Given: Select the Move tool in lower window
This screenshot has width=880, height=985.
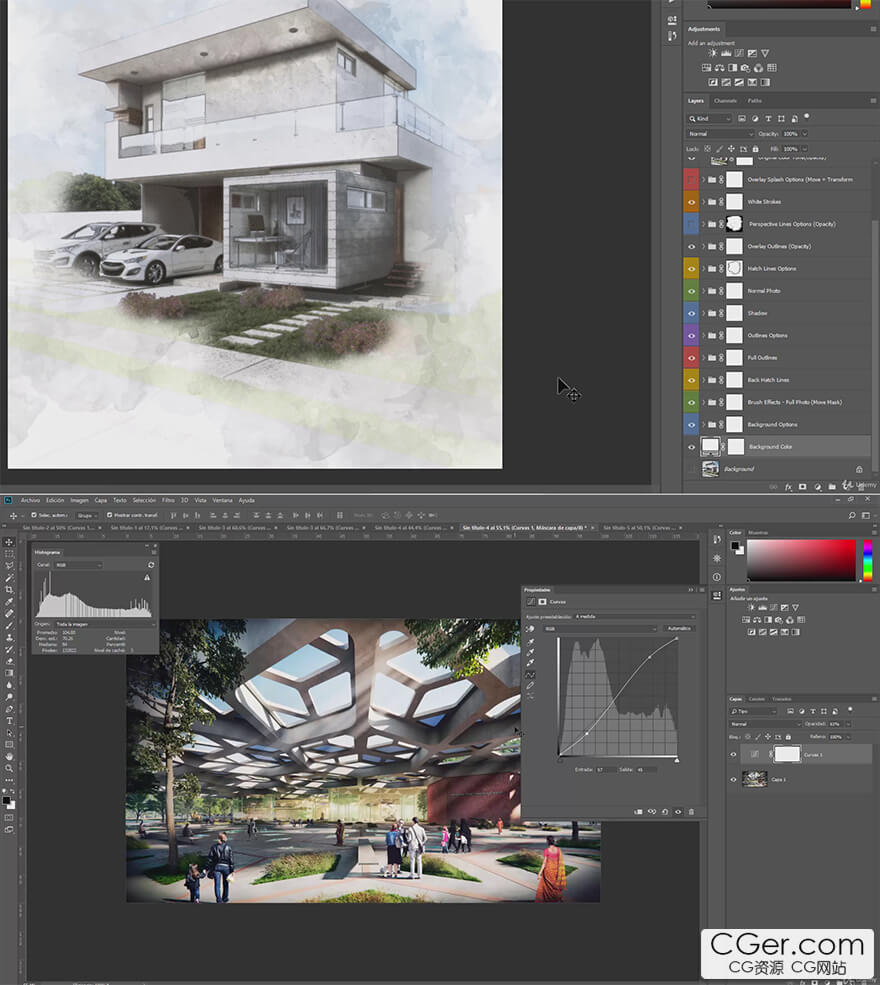Looking at the screenshot, I should 9,541.
